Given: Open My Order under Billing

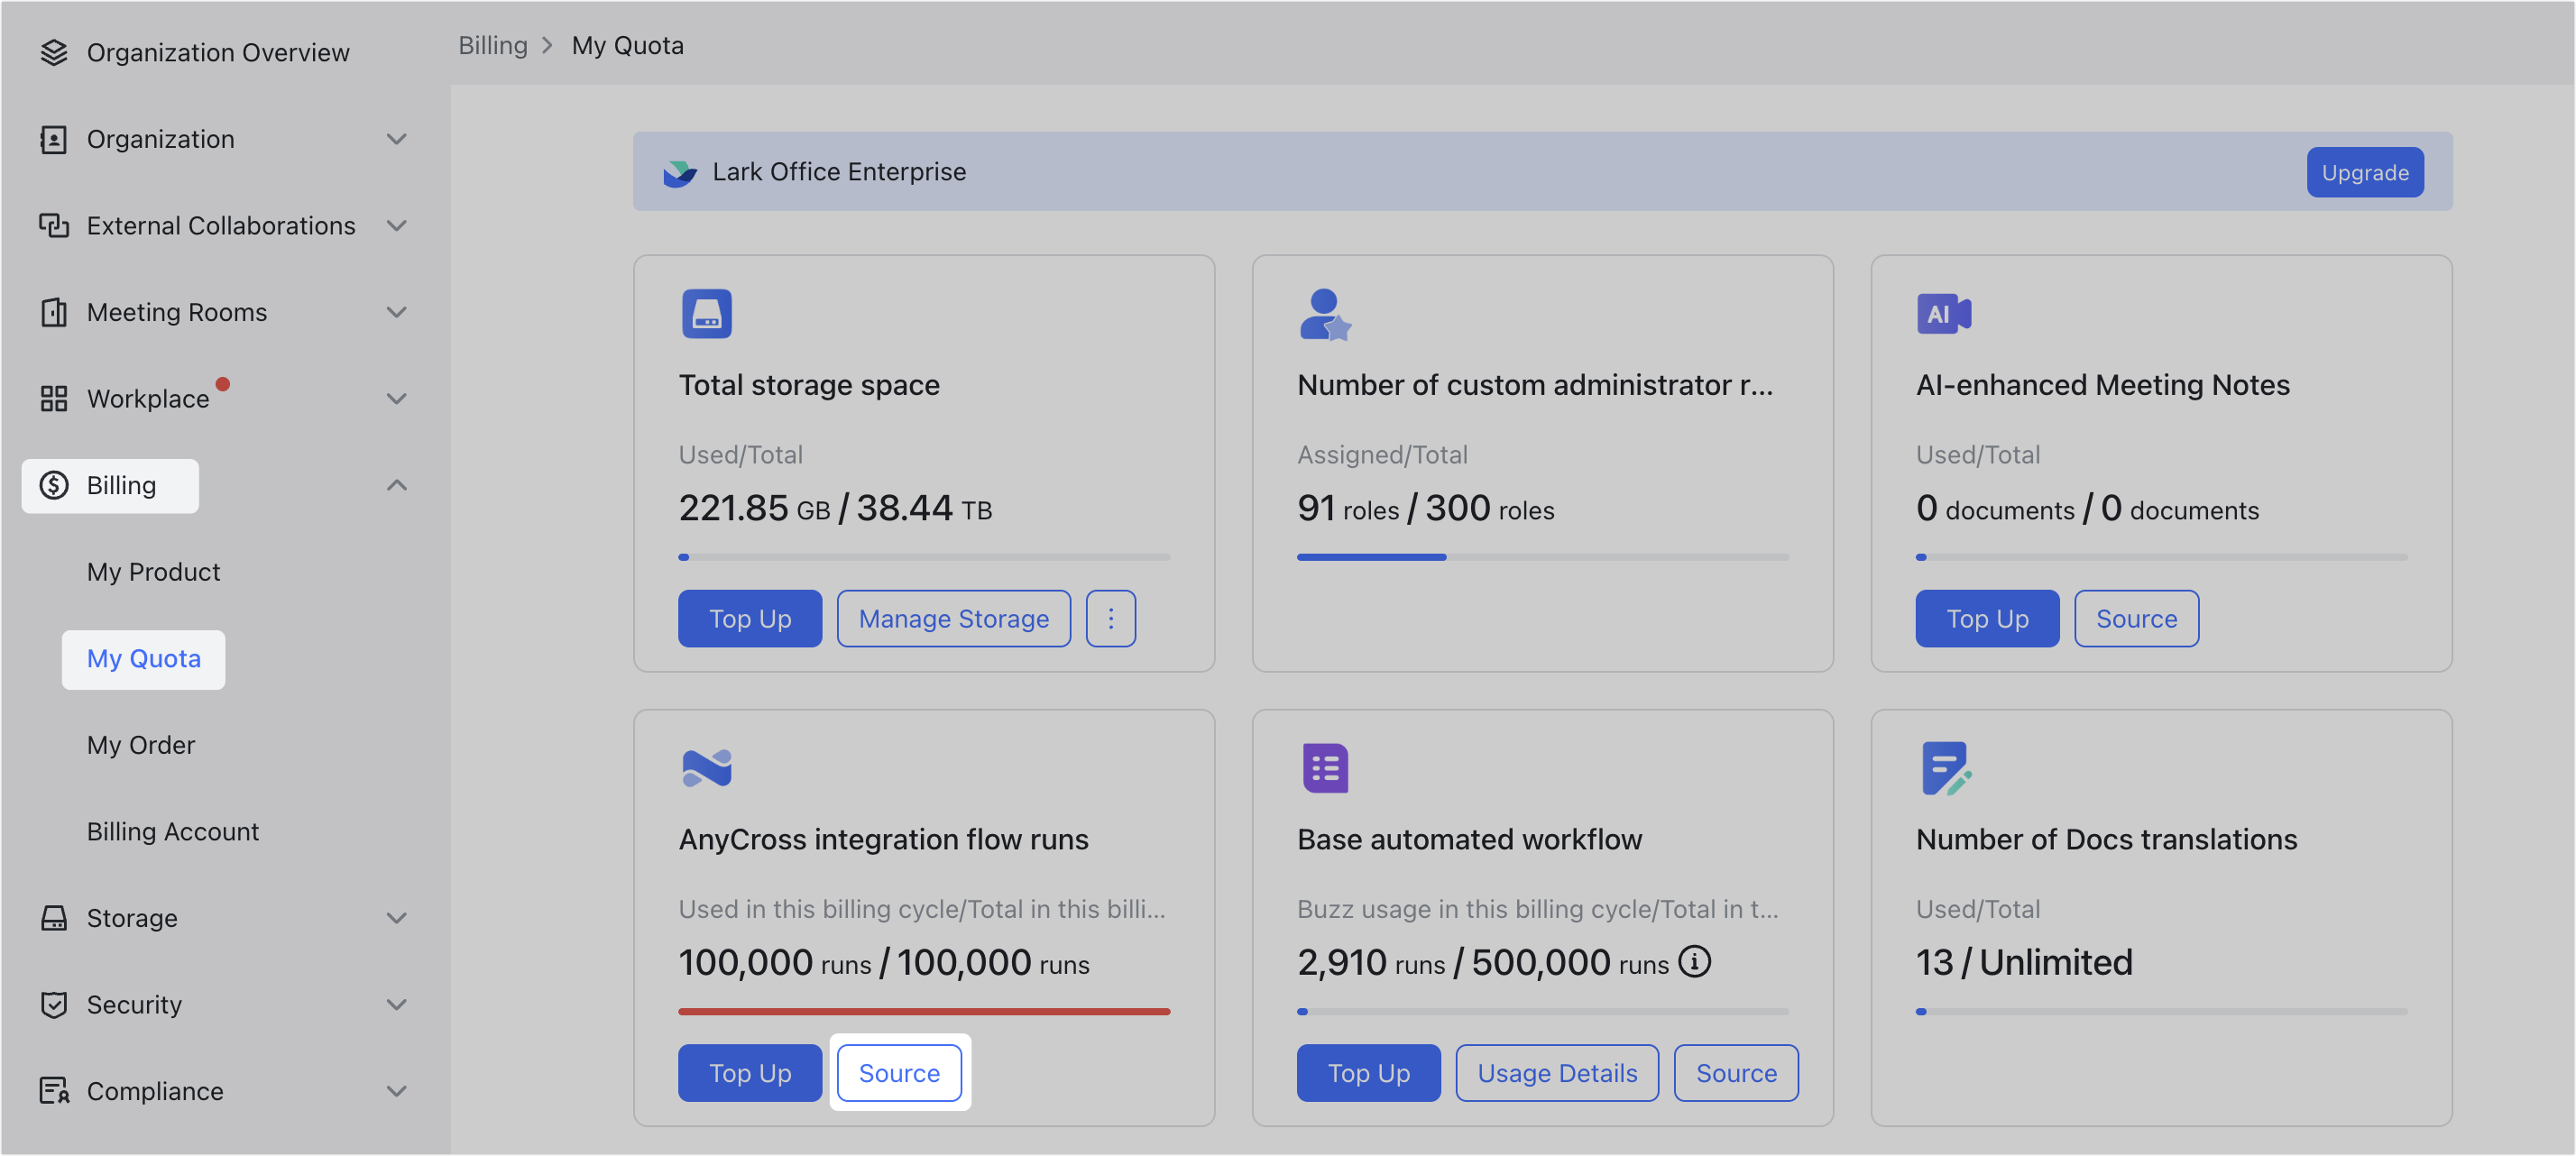Looking at the screenshot, I should tap(141, 745).
